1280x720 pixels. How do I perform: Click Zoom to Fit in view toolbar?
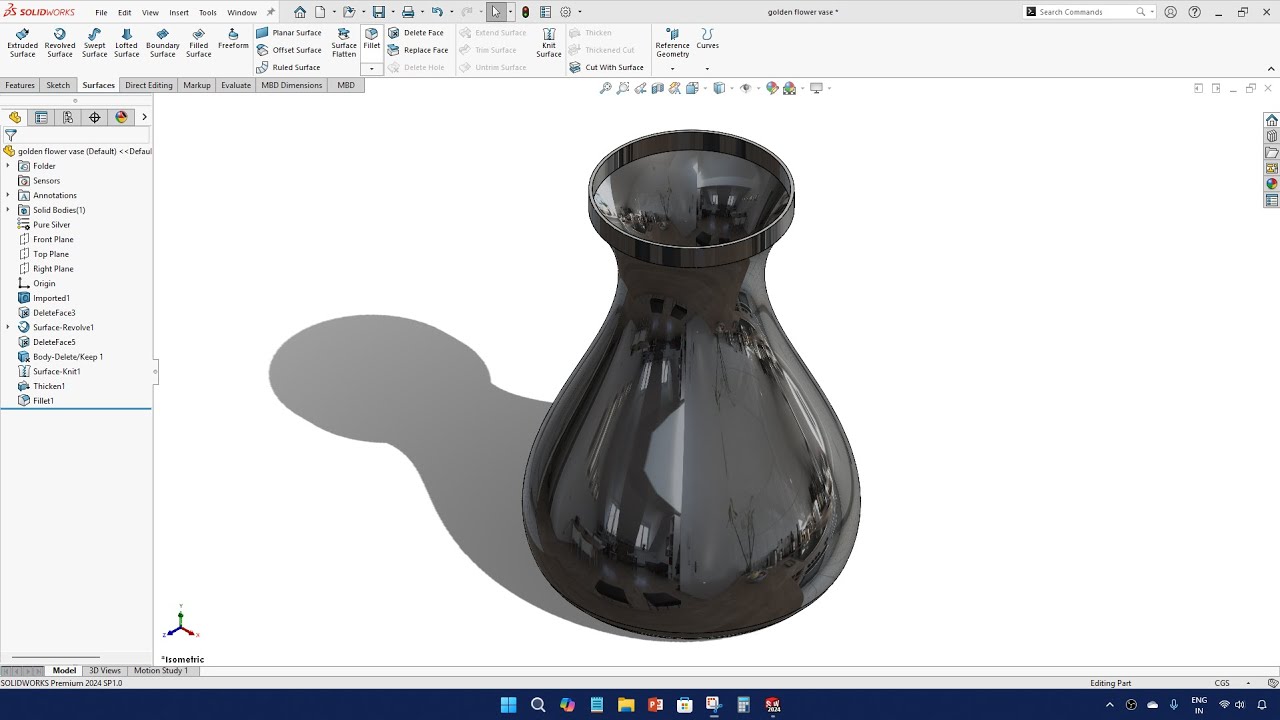tap(606, 88)
